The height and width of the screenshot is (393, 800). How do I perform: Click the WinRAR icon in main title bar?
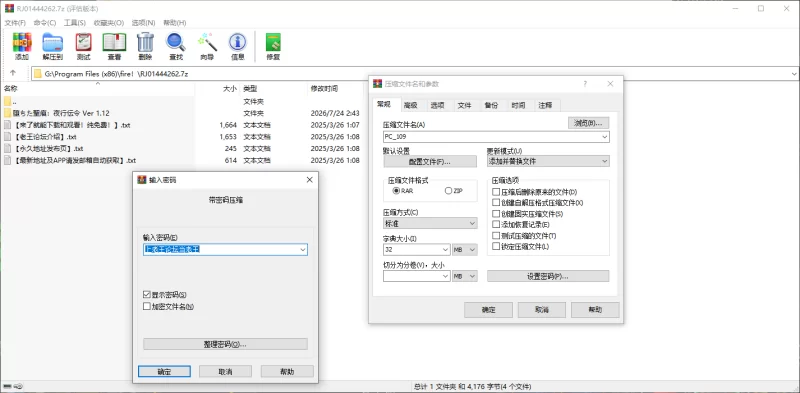pyautogui.click(x=8, y=9)
